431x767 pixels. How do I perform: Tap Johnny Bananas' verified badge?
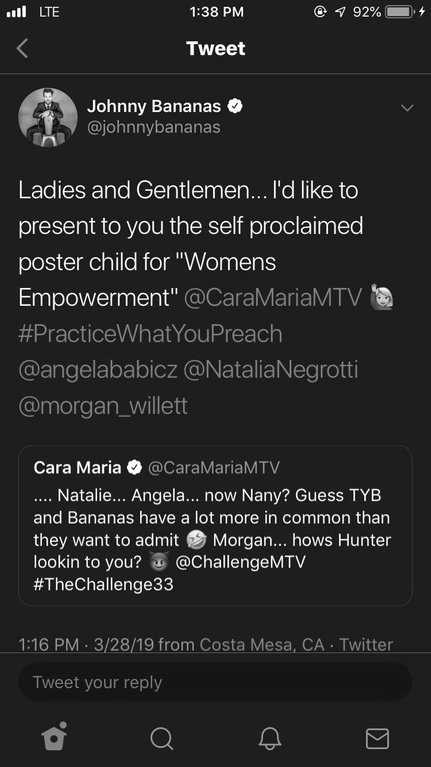[x=236, y=106]
